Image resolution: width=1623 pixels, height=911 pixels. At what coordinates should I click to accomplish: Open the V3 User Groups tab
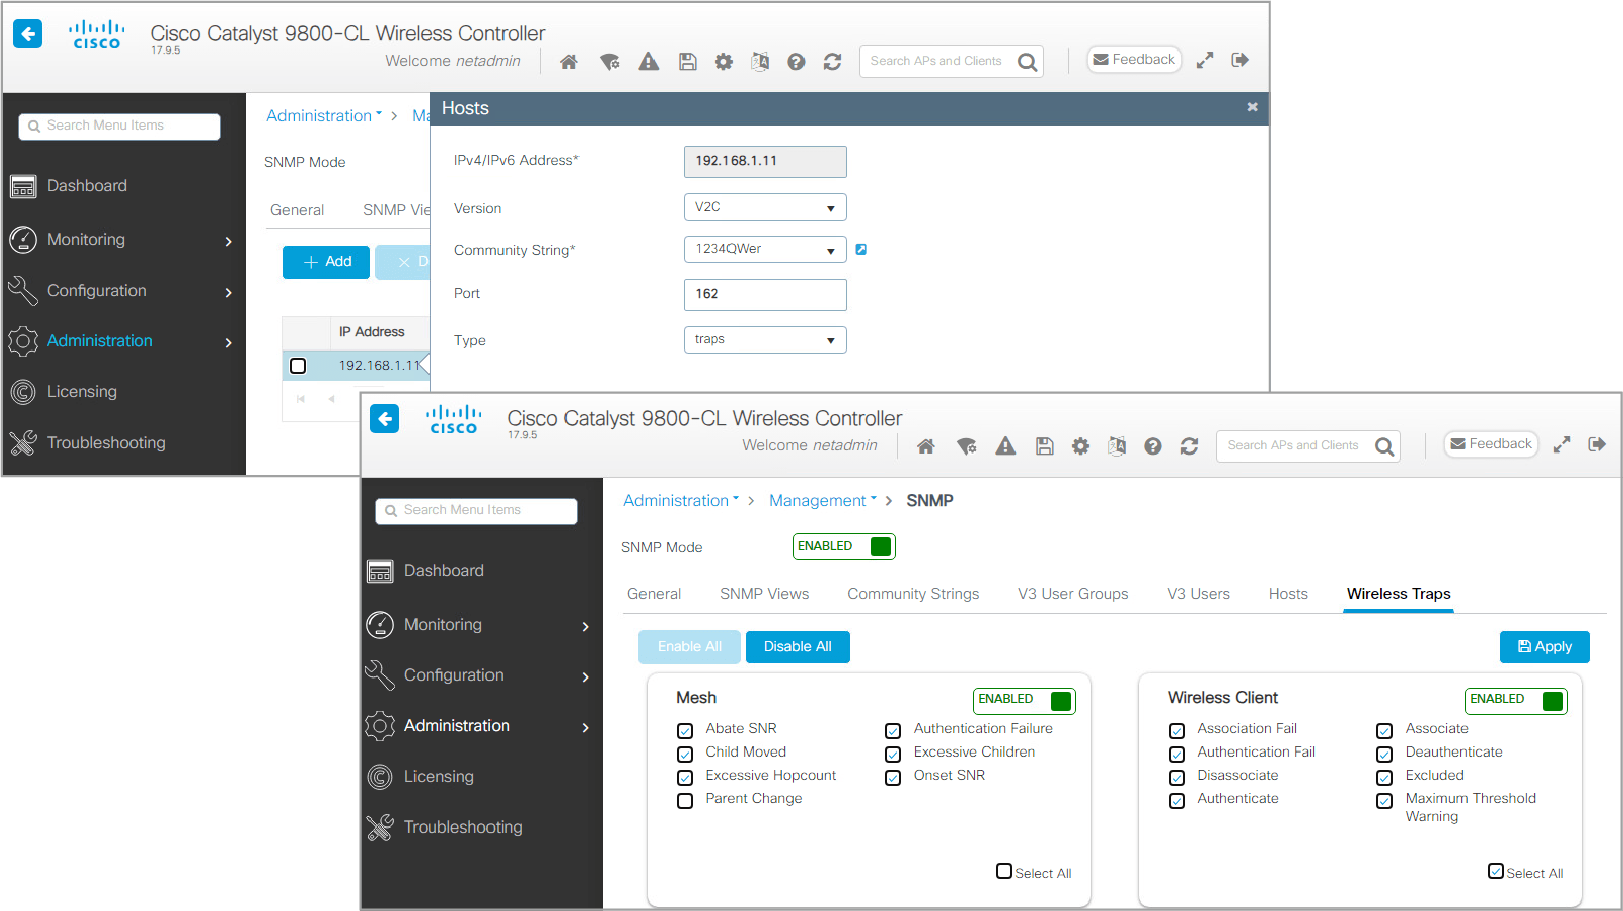(1073, 594)
